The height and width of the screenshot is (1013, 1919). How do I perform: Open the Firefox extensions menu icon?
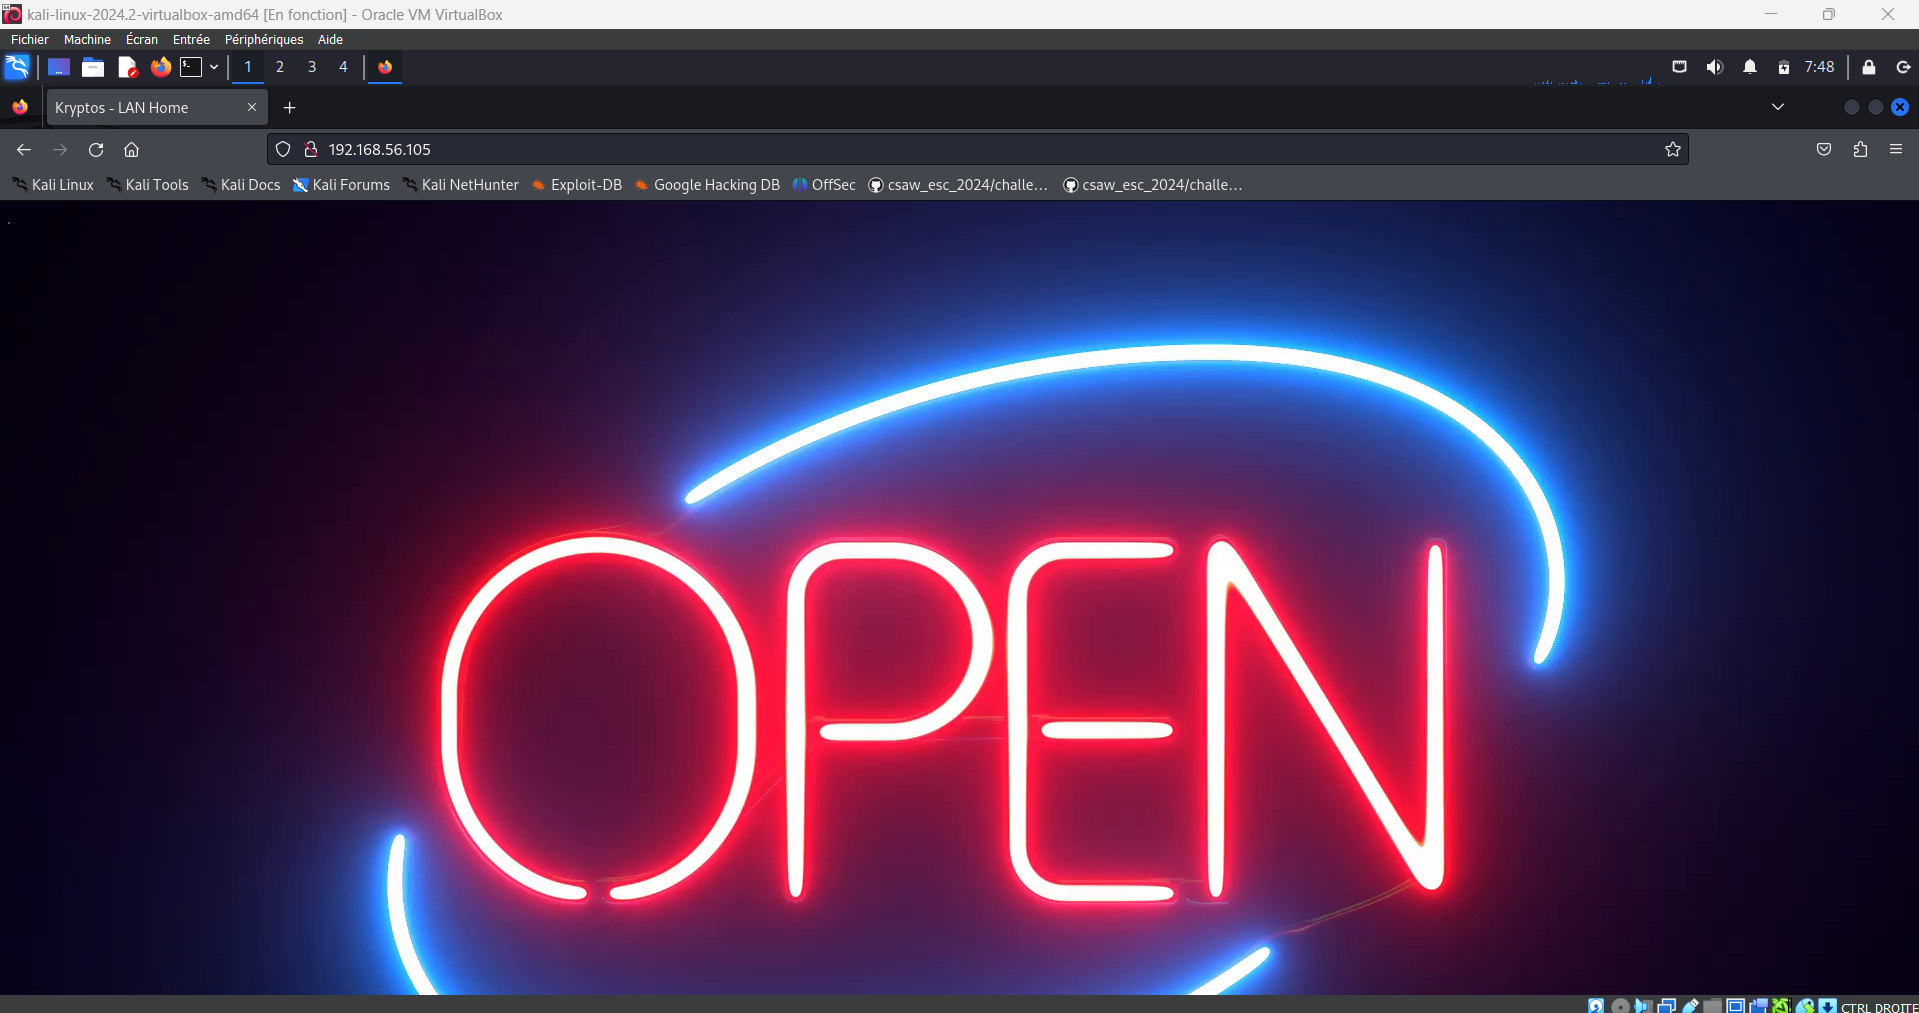coord(1860,150)
